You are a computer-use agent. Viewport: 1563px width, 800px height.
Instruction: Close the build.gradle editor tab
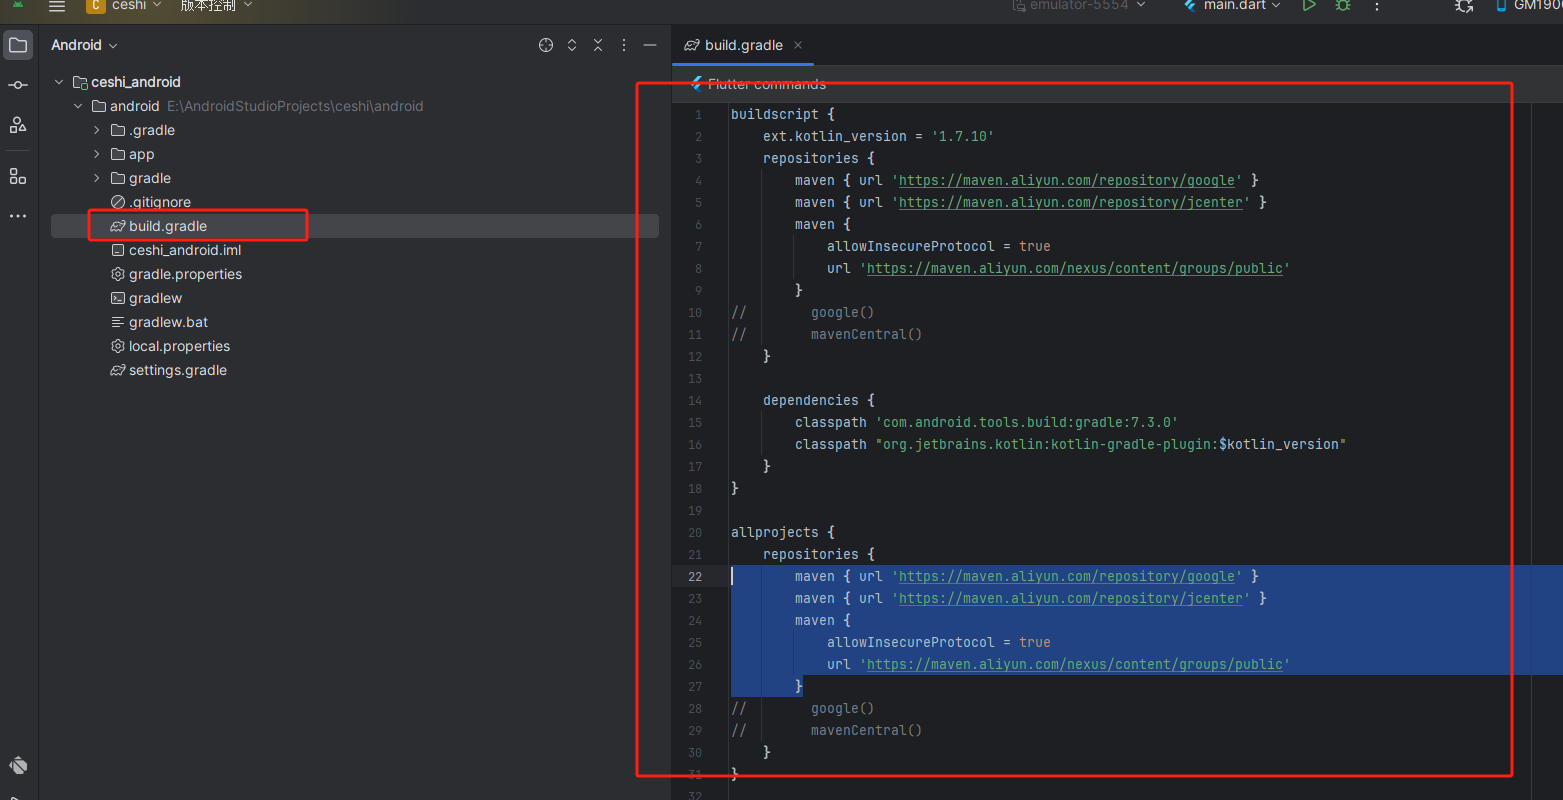pos(798,45)
